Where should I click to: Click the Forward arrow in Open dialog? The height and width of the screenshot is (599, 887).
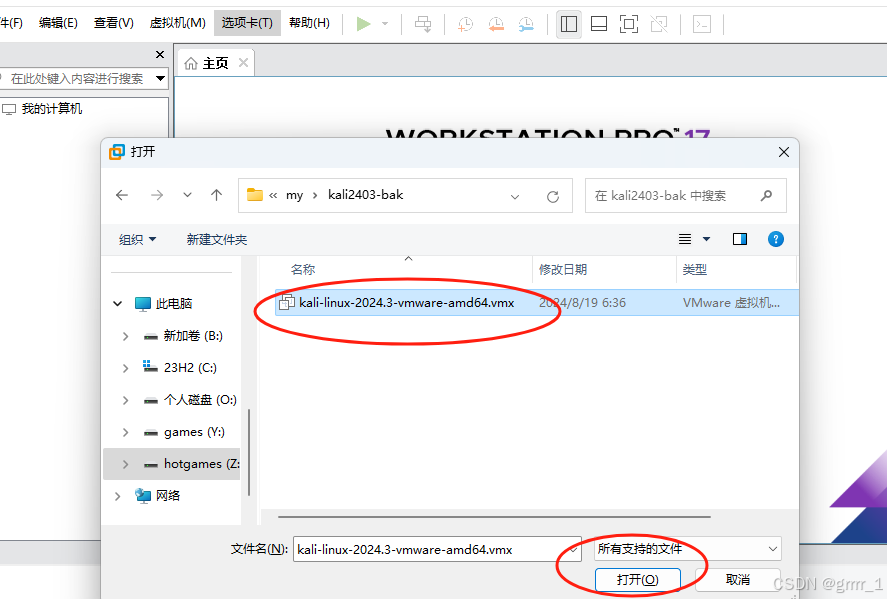coord(157,196)
